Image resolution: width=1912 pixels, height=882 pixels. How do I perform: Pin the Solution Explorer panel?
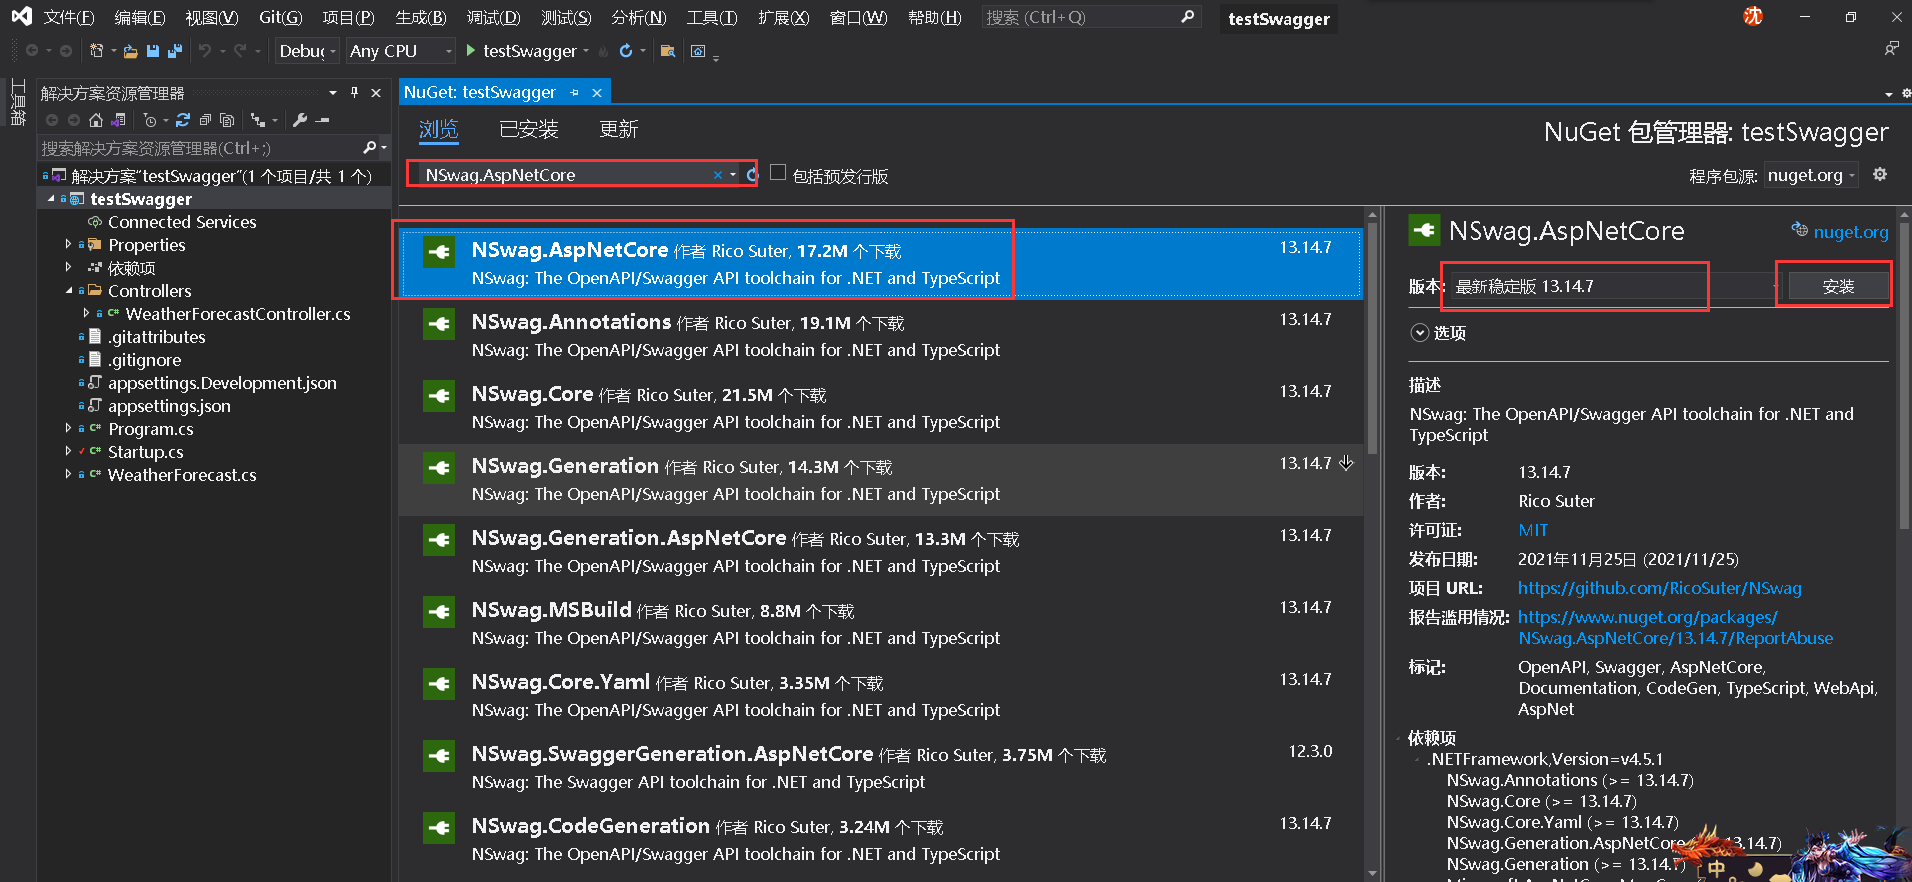[354, 92]
